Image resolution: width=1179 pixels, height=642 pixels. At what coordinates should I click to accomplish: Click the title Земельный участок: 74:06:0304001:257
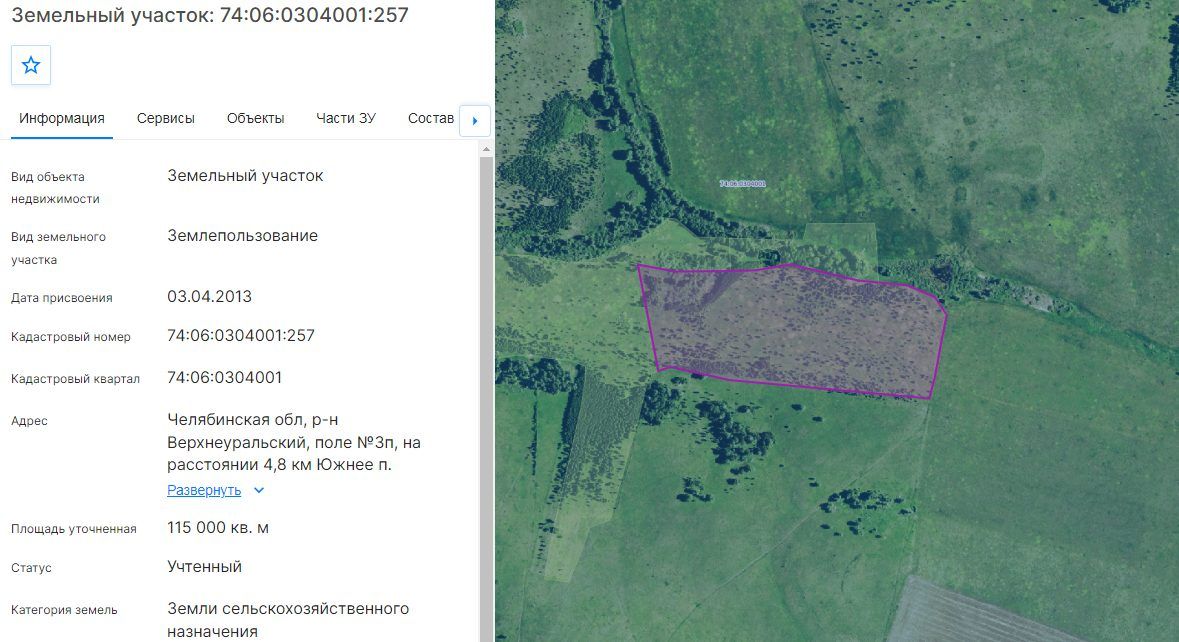pyautogui.click(x=210, y=15)
